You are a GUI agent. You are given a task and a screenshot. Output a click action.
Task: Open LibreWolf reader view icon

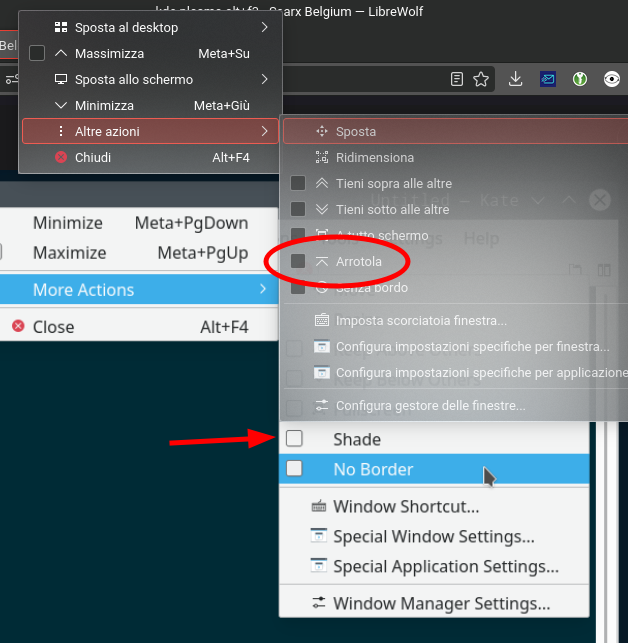pyautogui.click(x=457, y=79)
